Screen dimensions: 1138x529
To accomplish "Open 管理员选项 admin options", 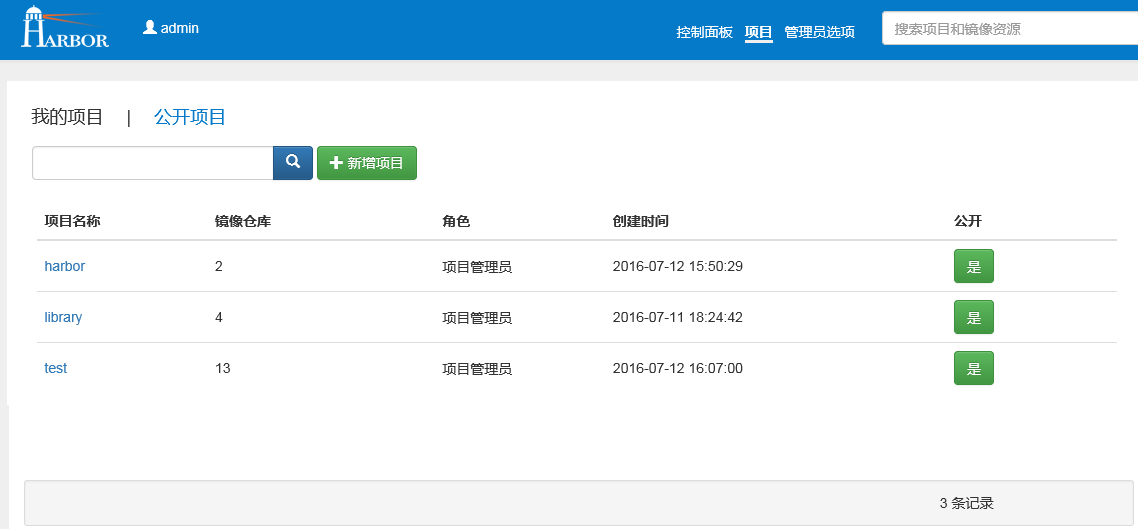I will coord(819,32).
